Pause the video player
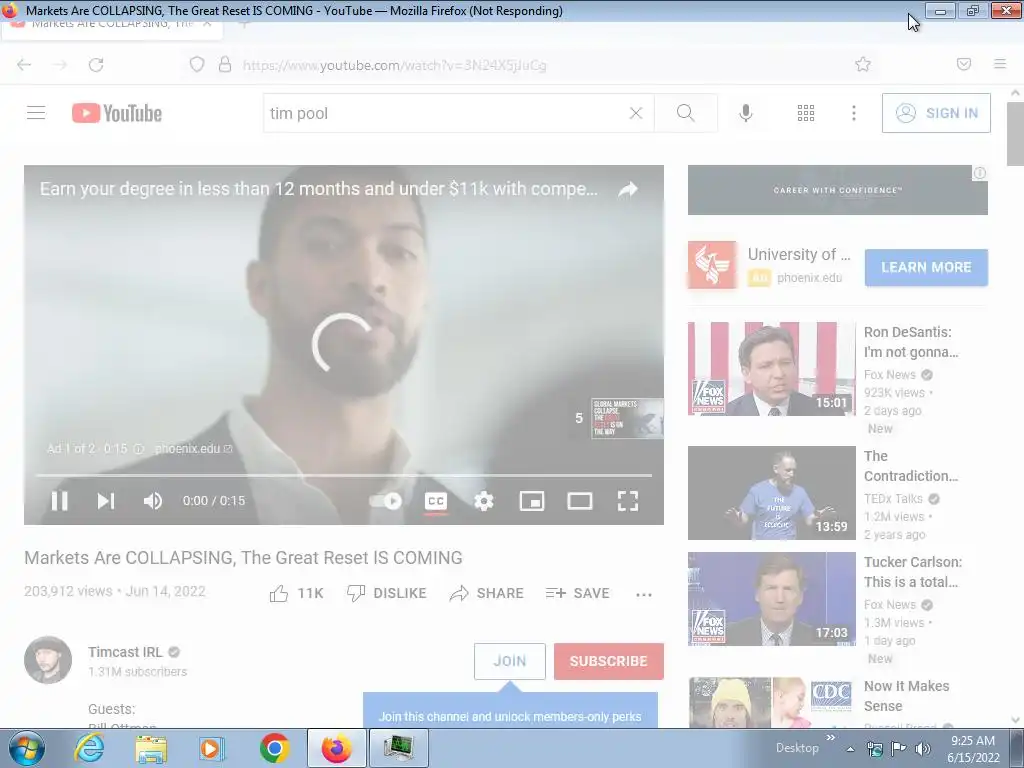 point(59,501)
